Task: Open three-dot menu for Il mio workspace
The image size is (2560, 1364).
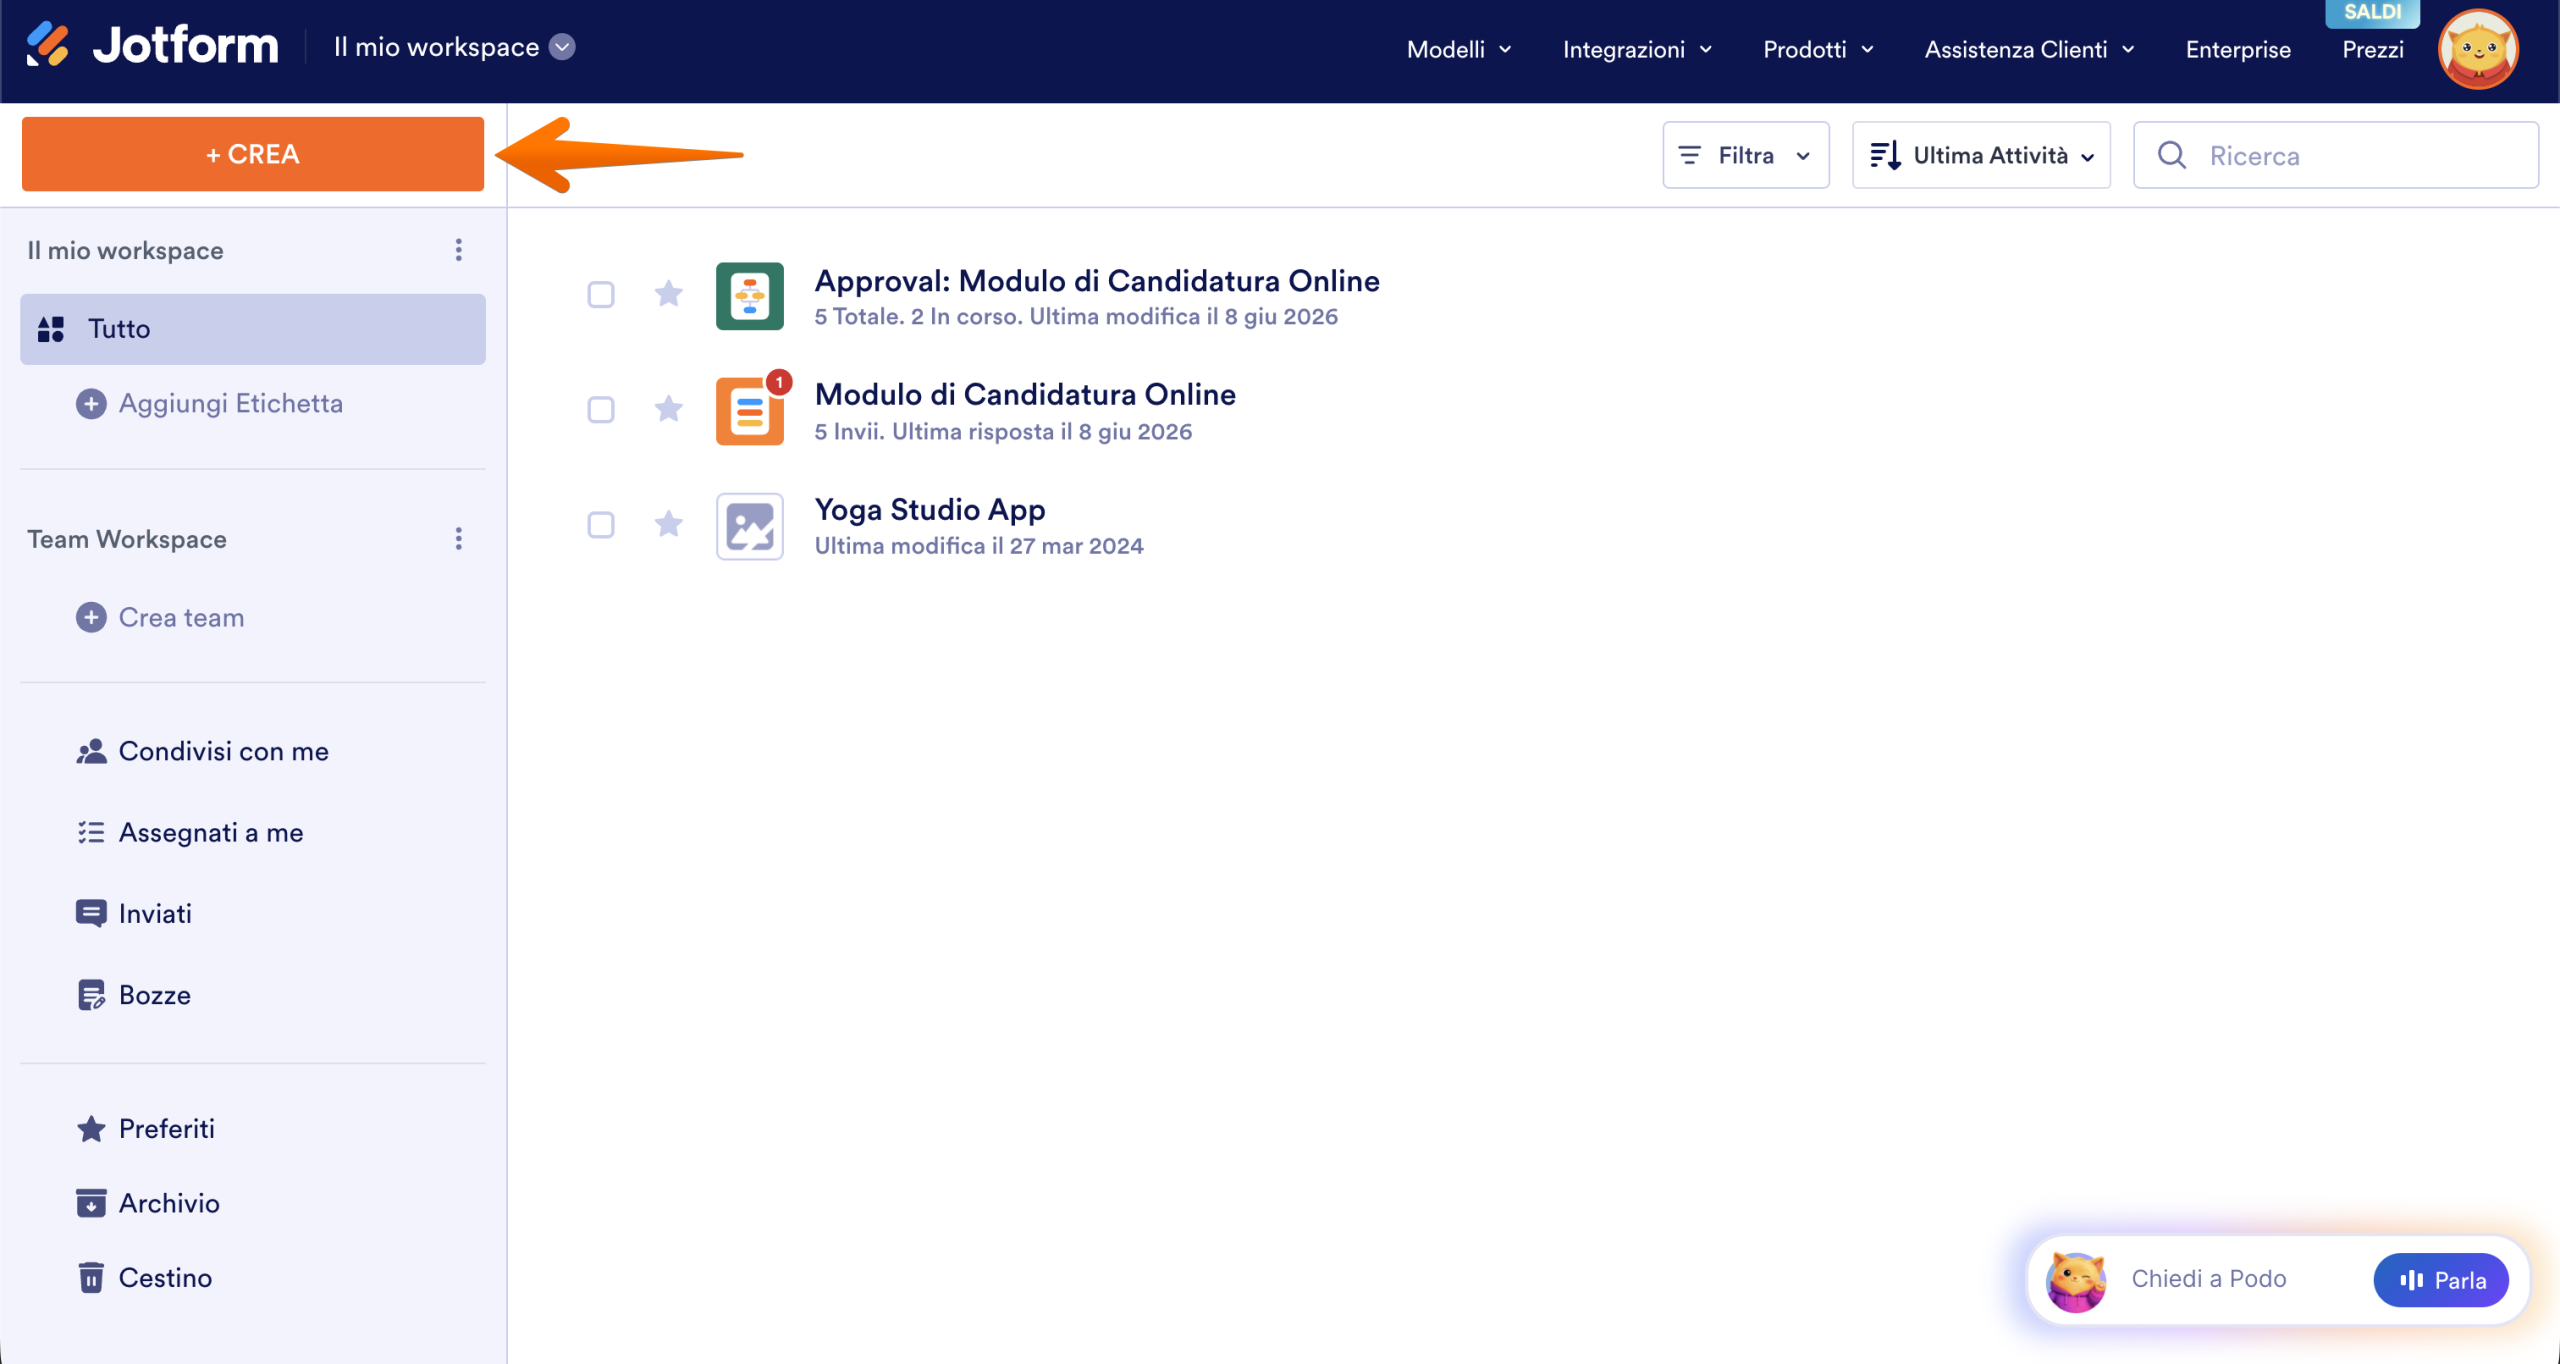Action: click(459, 250)
